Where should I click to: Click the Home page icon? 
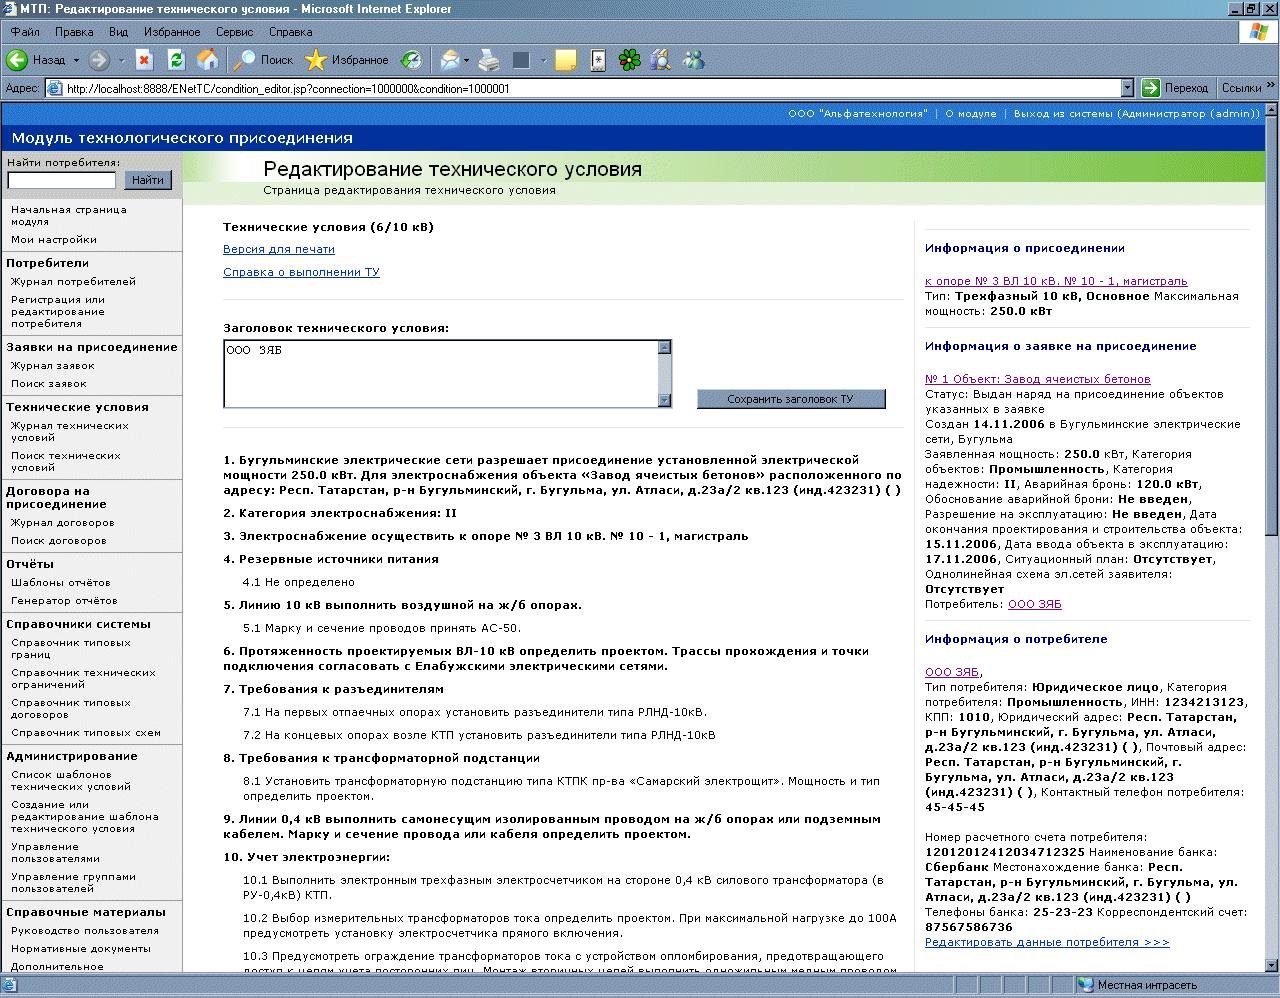(x=208, y=60)
